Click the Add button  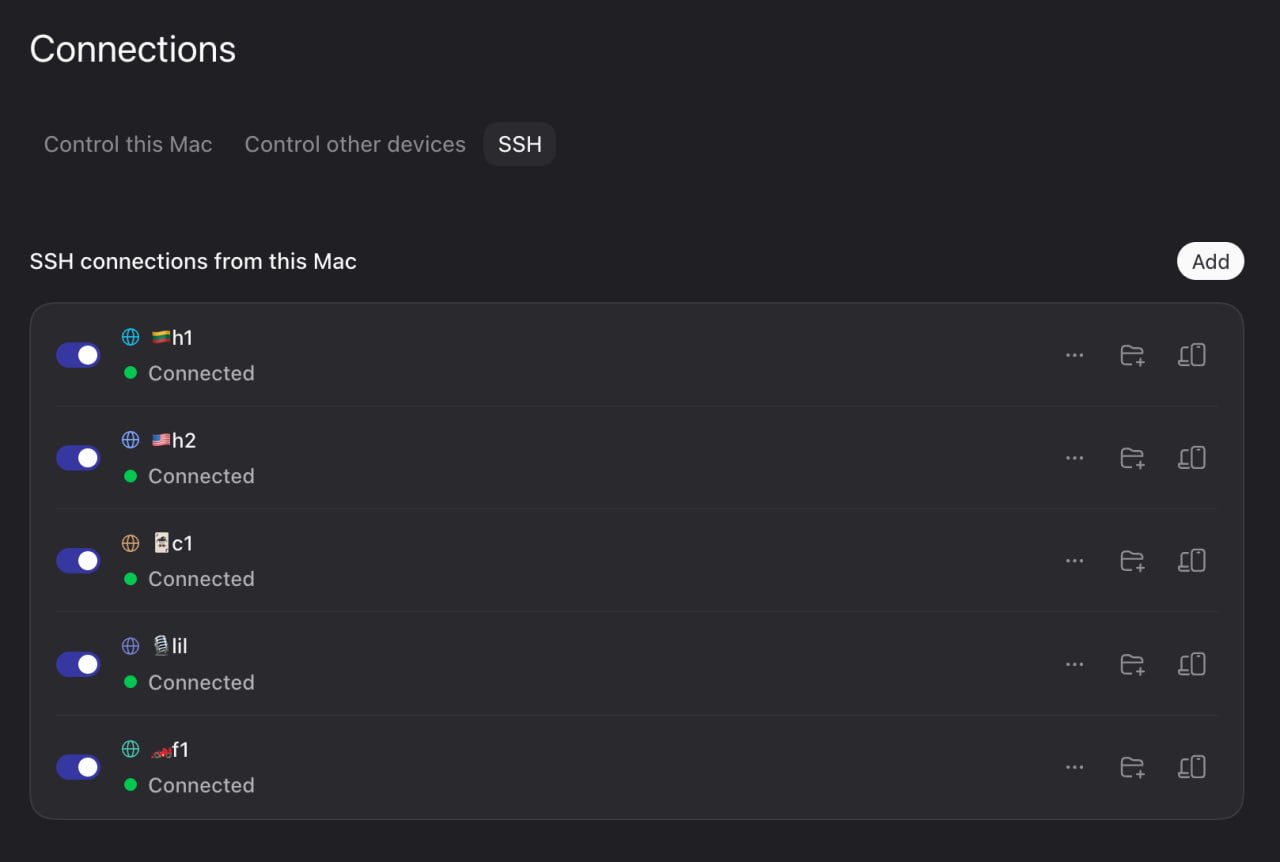point(1210,261)
